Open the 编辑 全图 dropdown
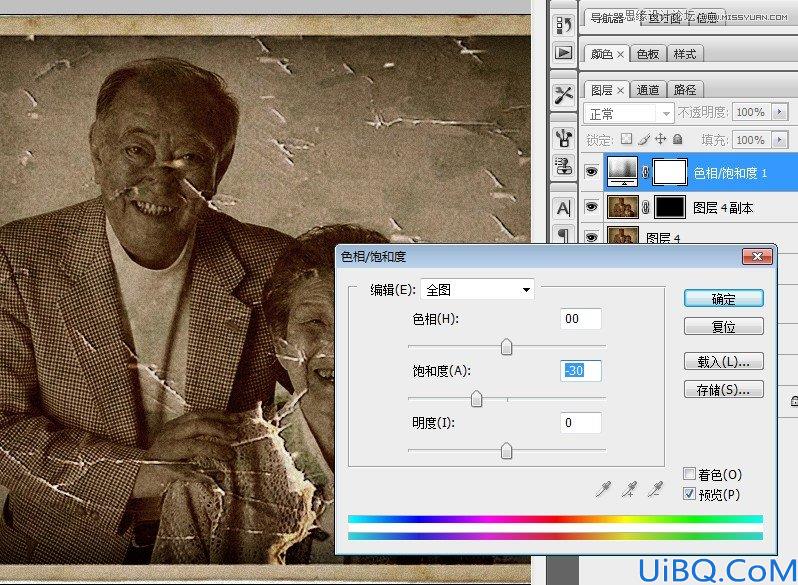The height and width of the screenshot is (585, 798). (x=477, y=290)
